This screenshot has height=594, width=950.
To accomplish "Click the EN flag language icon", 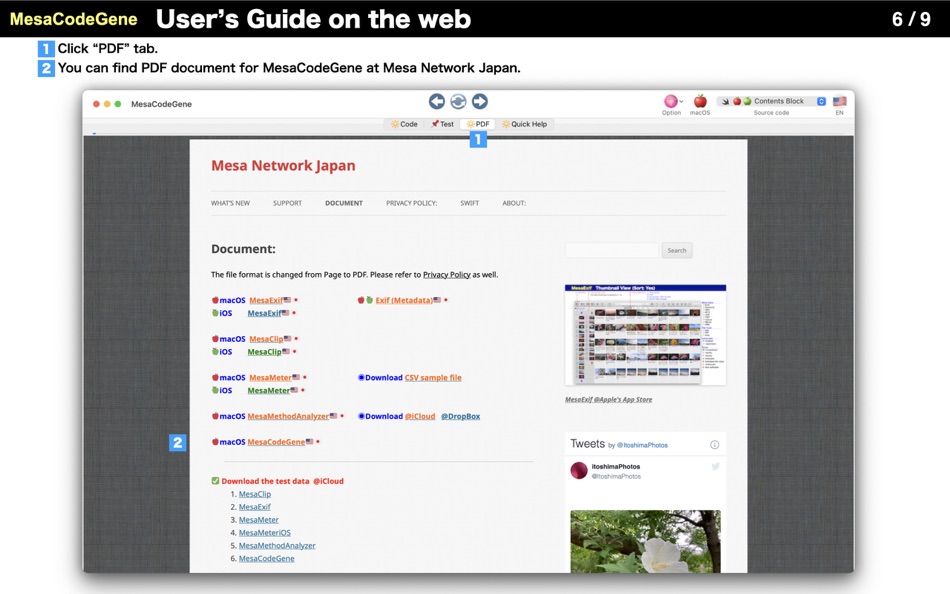I will [839, 101].
